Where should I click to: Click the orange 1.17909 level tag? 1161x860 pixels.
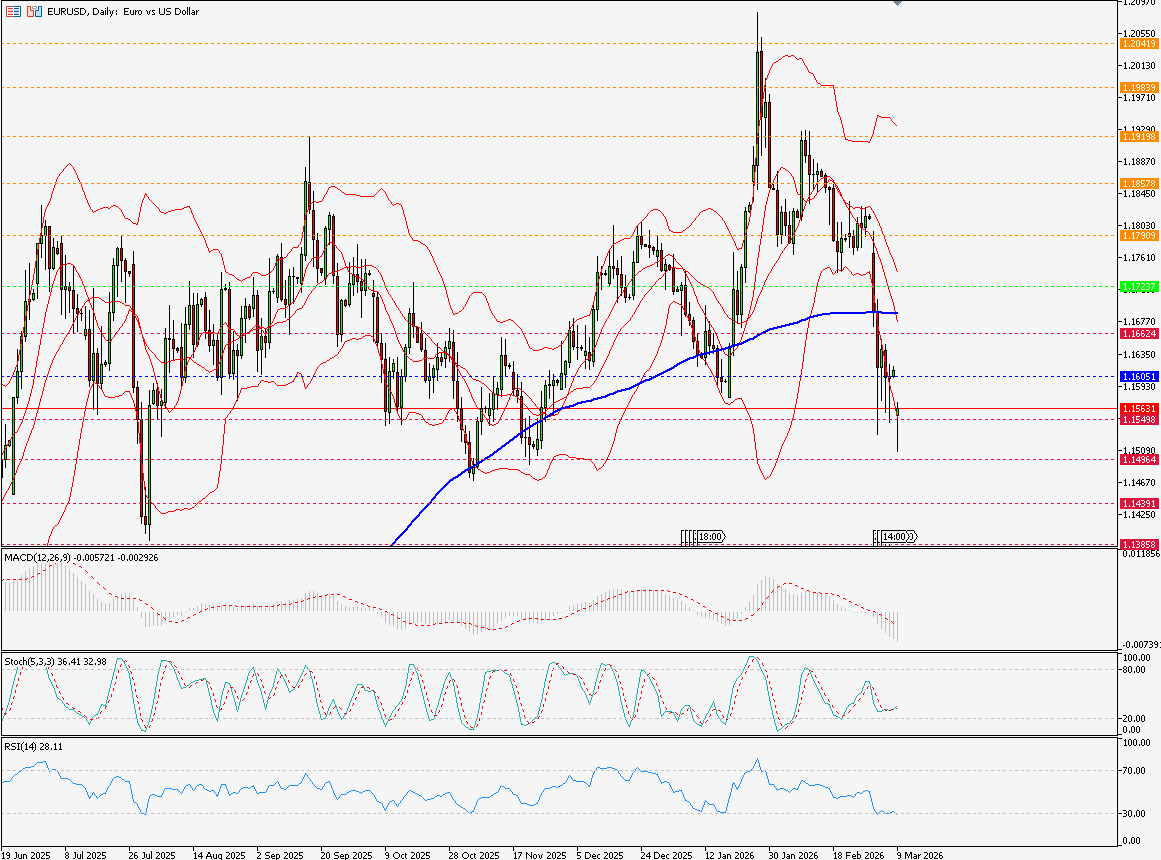pyautogui.click(x=1139, y=236)
